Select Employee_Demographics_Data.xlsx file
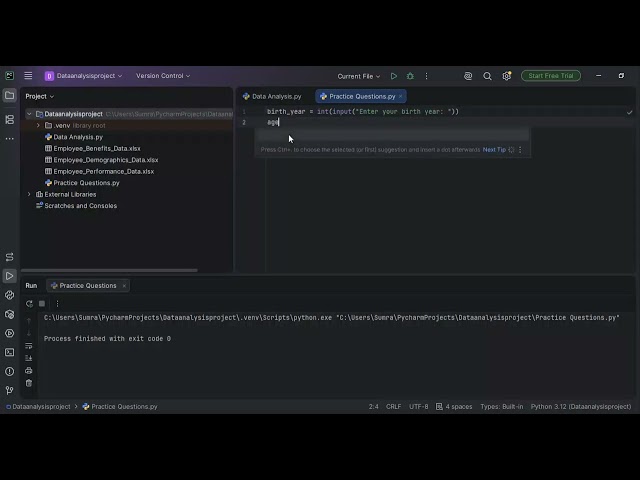The height and width of the screenshot is (480, 640). tap(101, 160)
